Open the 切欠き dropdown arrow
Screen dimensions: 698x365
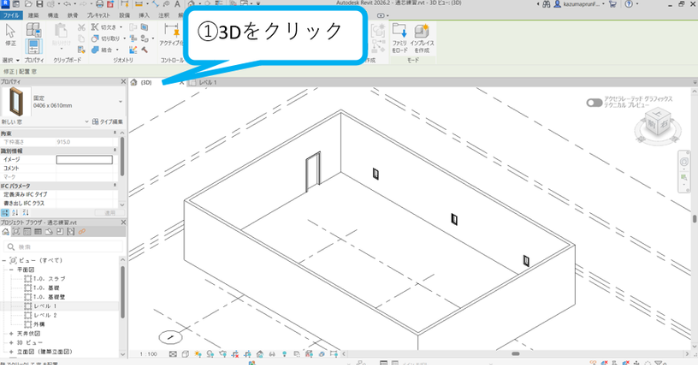121,27
